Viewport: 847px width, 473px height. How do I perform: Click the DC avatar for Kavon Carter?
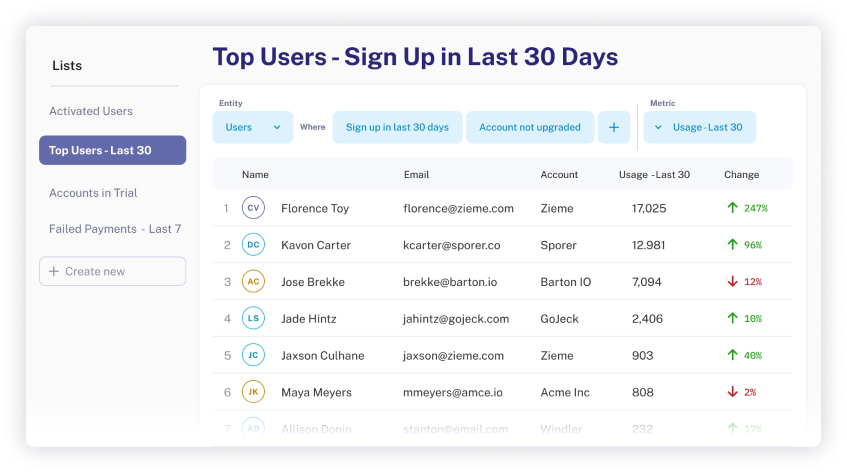click(253, 245)
